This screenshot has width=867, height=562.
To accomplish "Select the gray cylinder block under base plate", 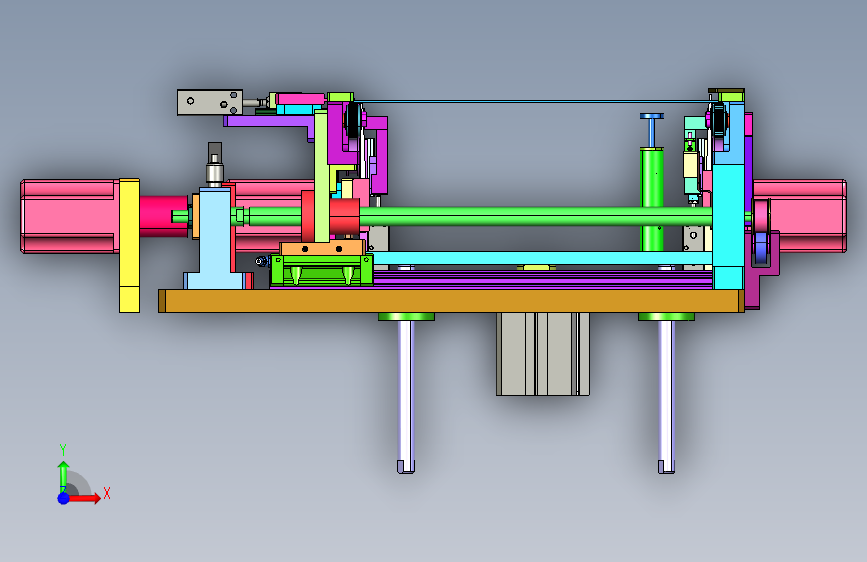I will coord(542,354).
